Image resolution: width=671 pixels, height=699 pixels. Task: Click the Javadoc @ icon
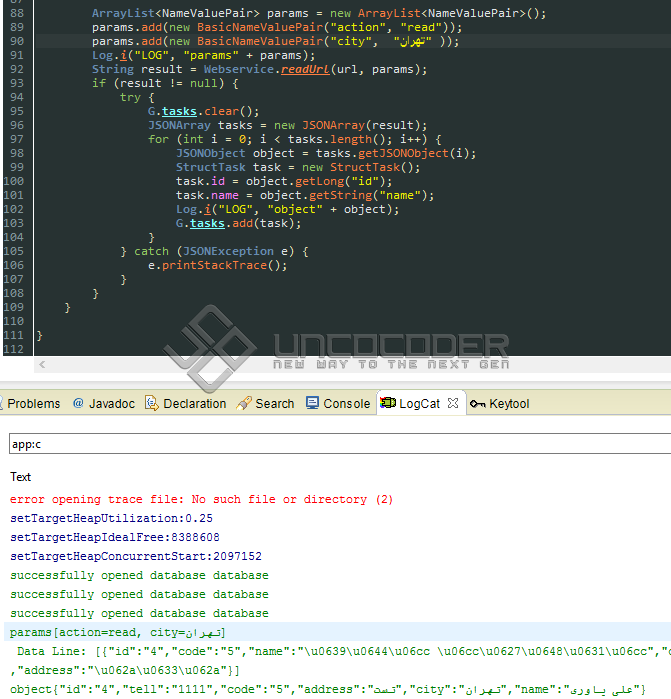78,403
